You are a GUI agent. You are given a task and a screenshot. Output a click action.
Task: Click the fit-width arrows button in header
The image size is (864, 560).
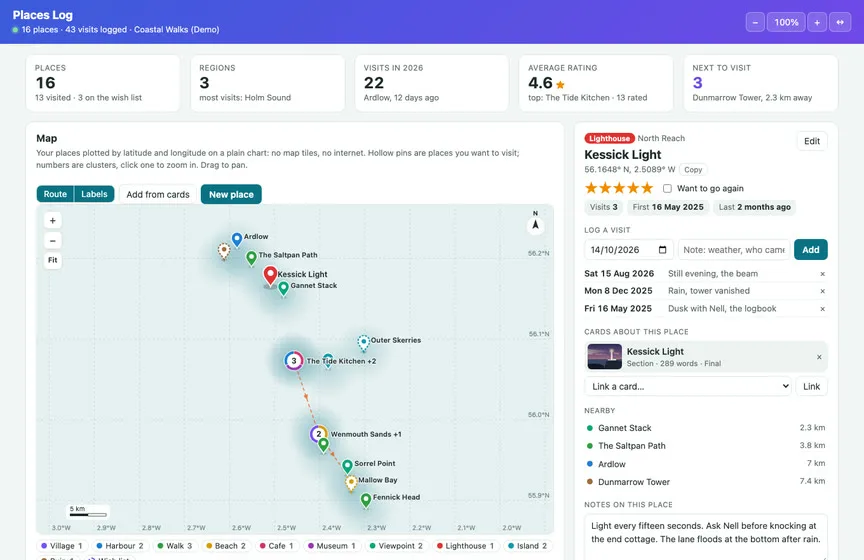pyautogui.click(x=840, y=22)
